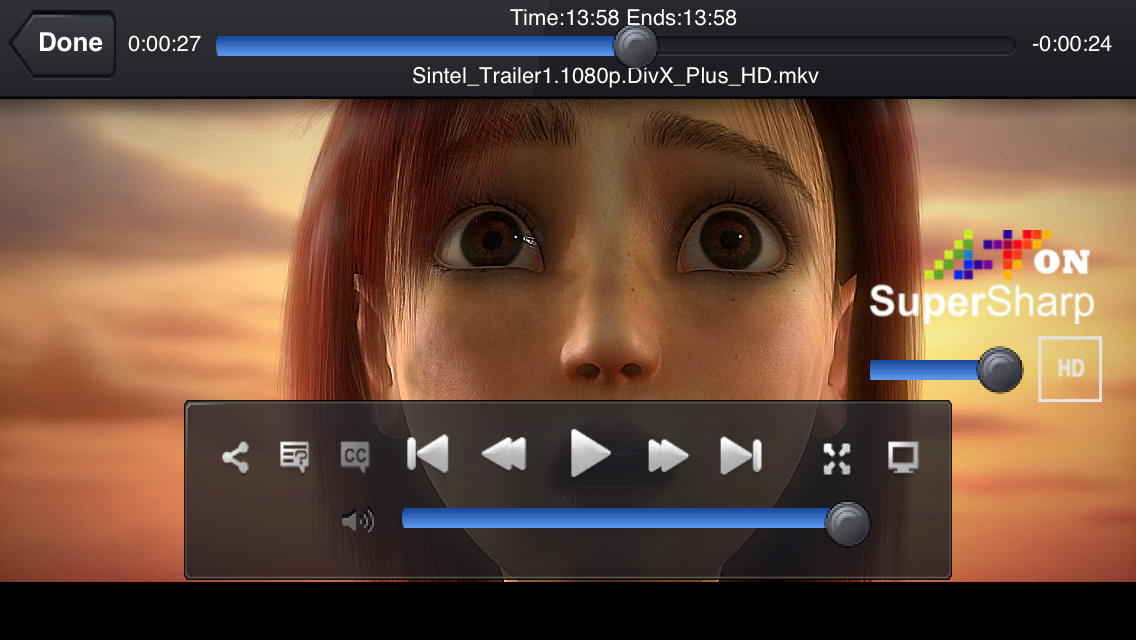Click the Time:13:58 Ends:13:58 label
Screen dimensions: 1136x640
pos(623,17)
